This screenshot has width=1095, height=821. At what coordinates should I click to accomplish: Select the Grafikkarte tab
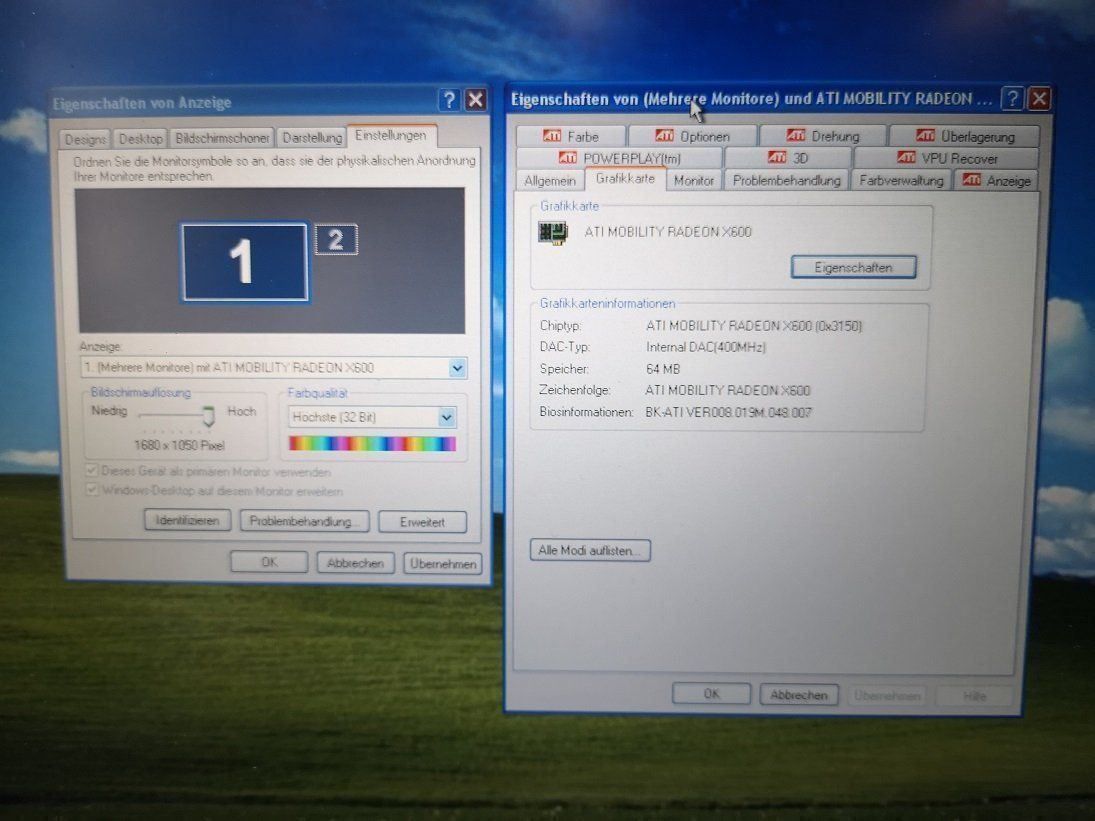pos(625,179)
